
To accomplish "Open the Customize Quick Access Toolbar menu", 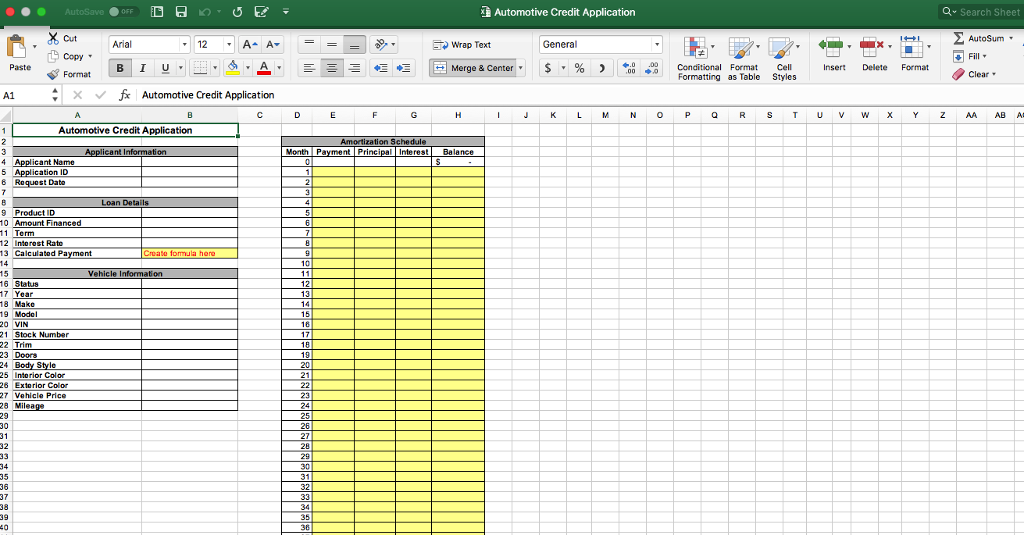I will tap(285, 12).
